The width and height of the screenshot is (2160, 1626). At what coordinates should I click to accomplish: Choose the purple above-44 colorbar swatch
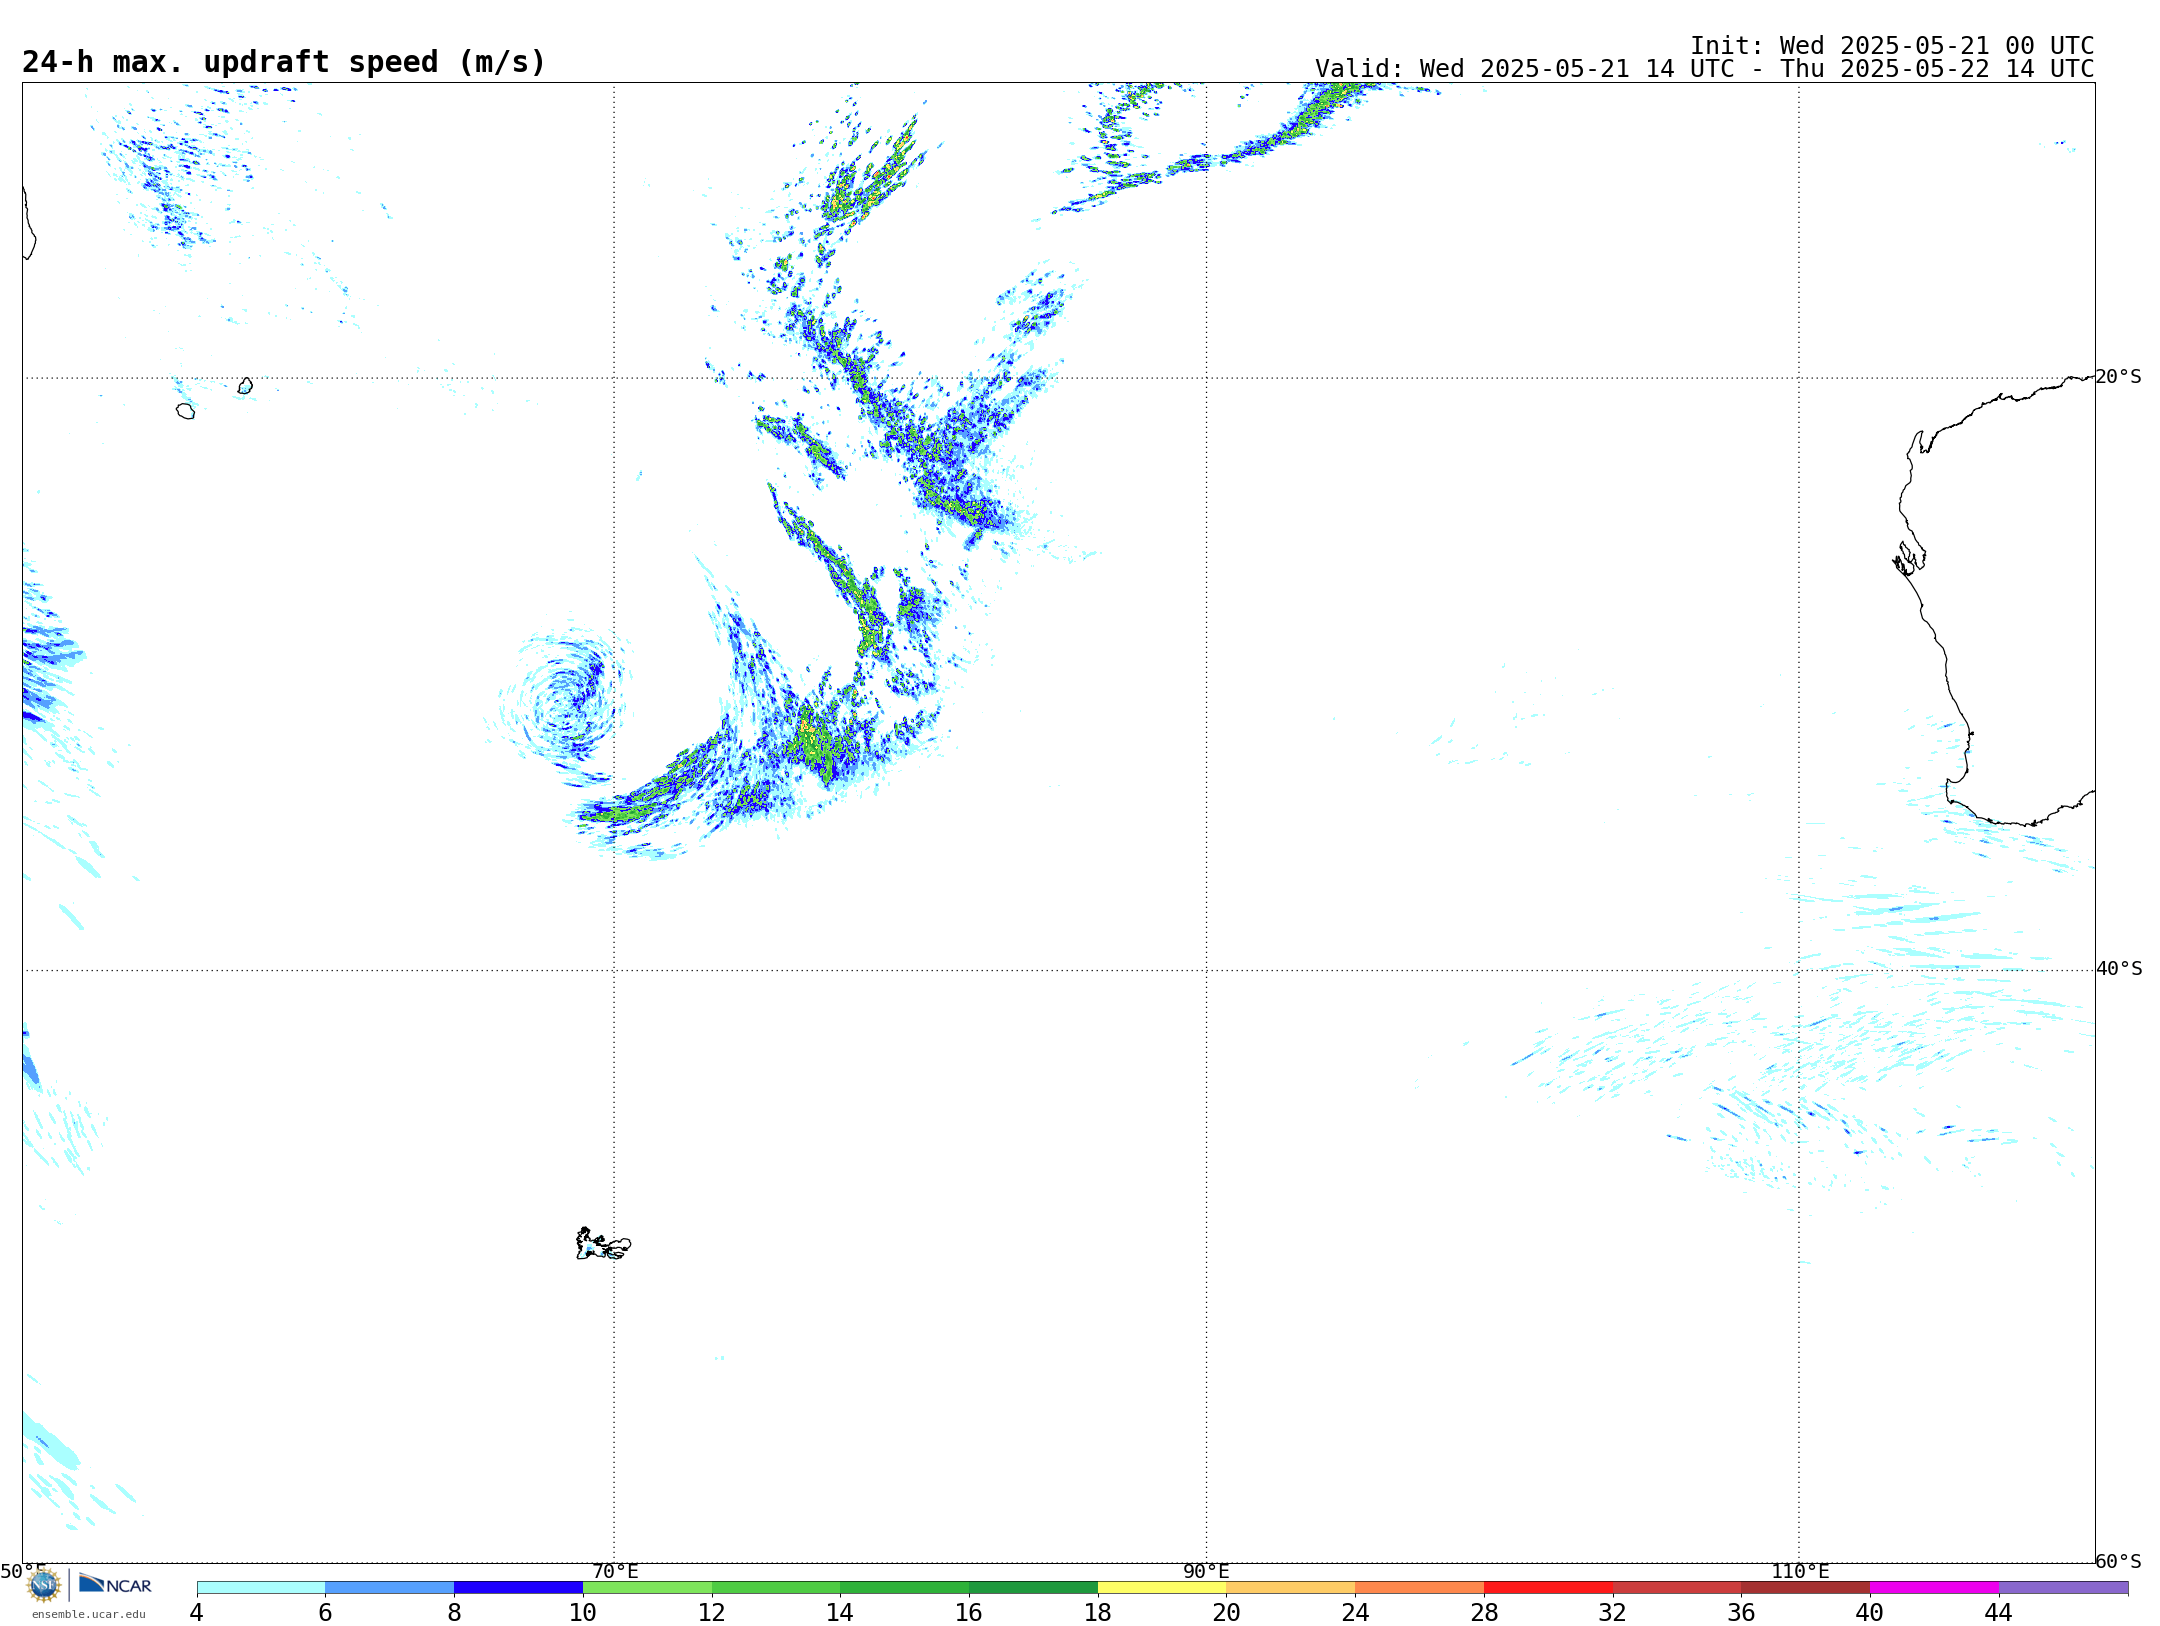coord(2064,1588)
